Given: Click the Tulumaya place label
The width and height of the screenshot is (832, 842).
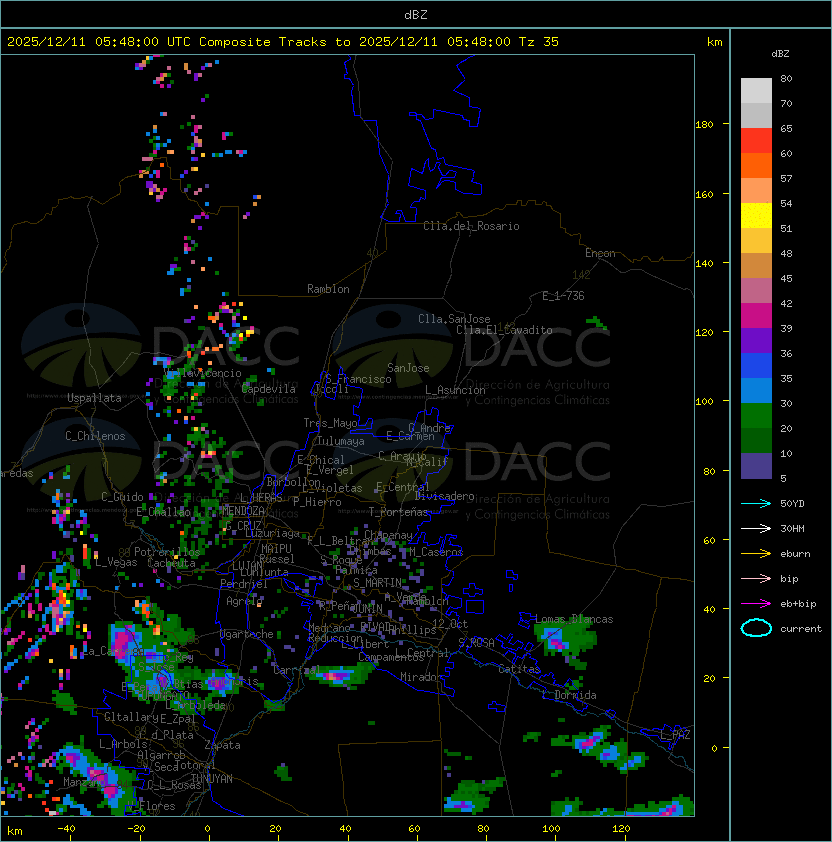Looking at the screenshot, I should tap(341, 441).
